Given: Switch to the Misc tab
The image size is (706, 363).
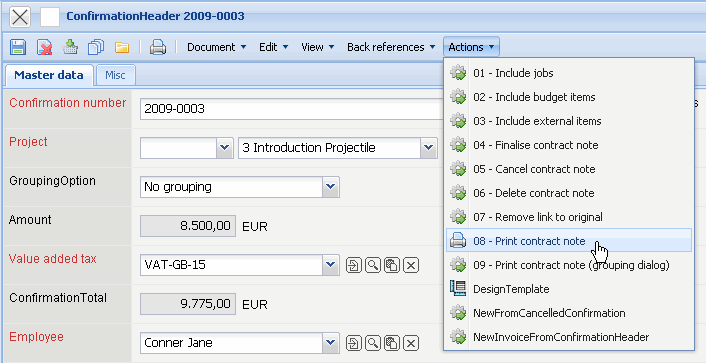Looking at the screenshot, I should [115, 75].
